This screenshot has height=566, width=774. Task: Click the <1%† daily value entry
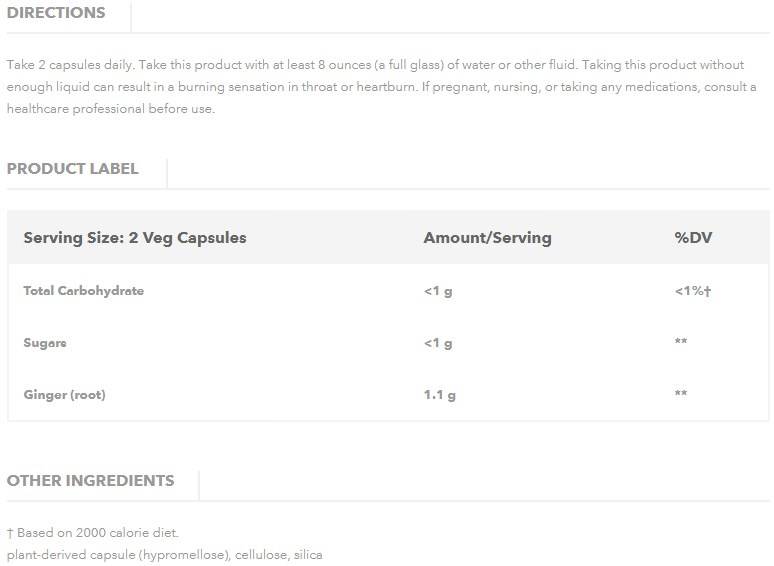tap(693, 291)
